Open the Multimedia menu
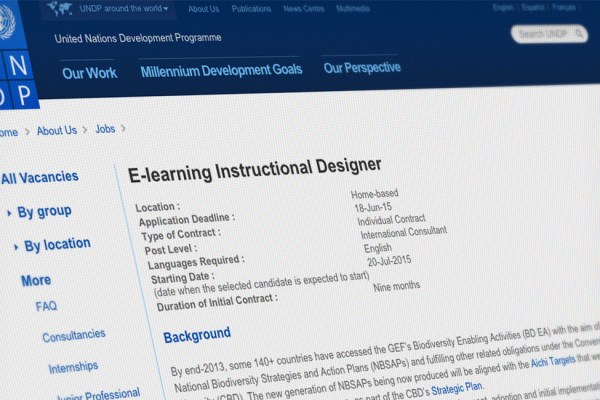Viewport: 600px width, 400px height. [352, 8]
